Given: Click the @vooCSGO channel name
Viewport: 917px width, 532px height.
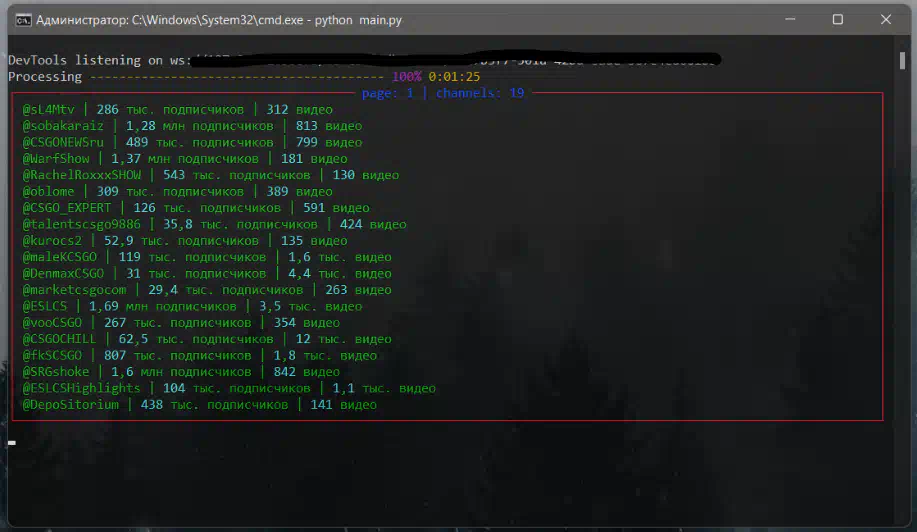Looking at the screenshot, I should (52, 322).
